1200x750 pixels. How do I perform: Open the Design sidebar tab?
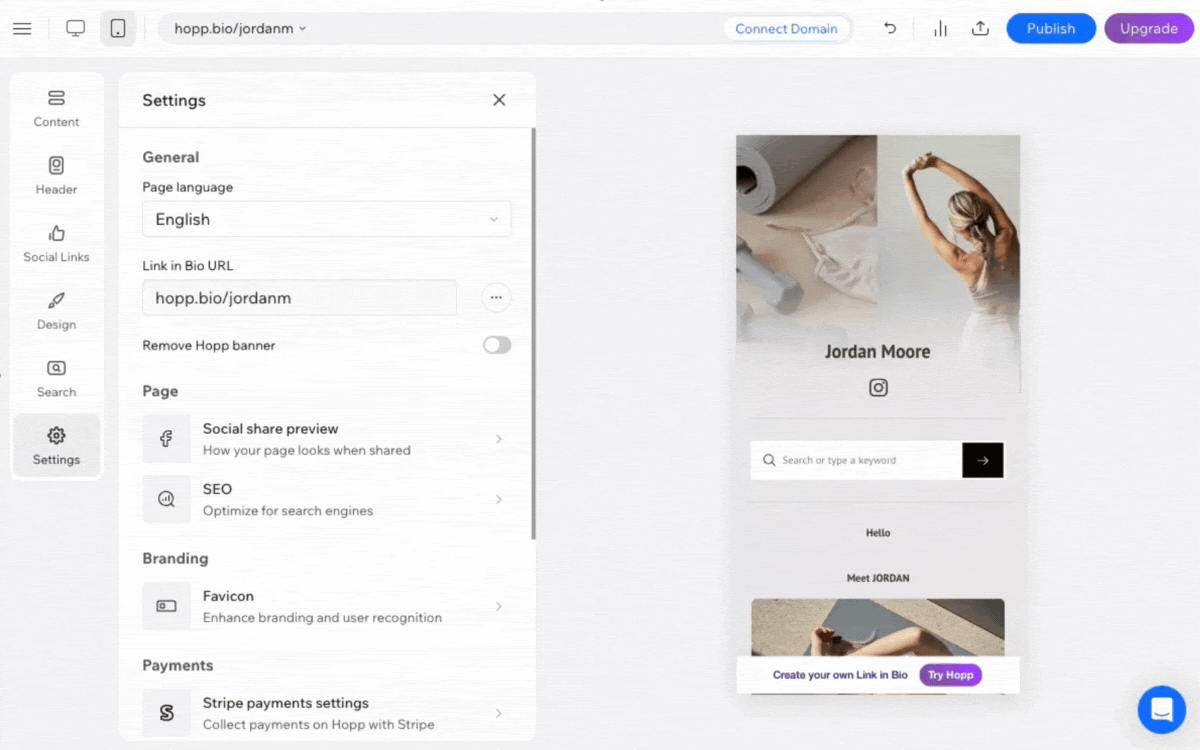pyautogui.click(x=56, y=311)
